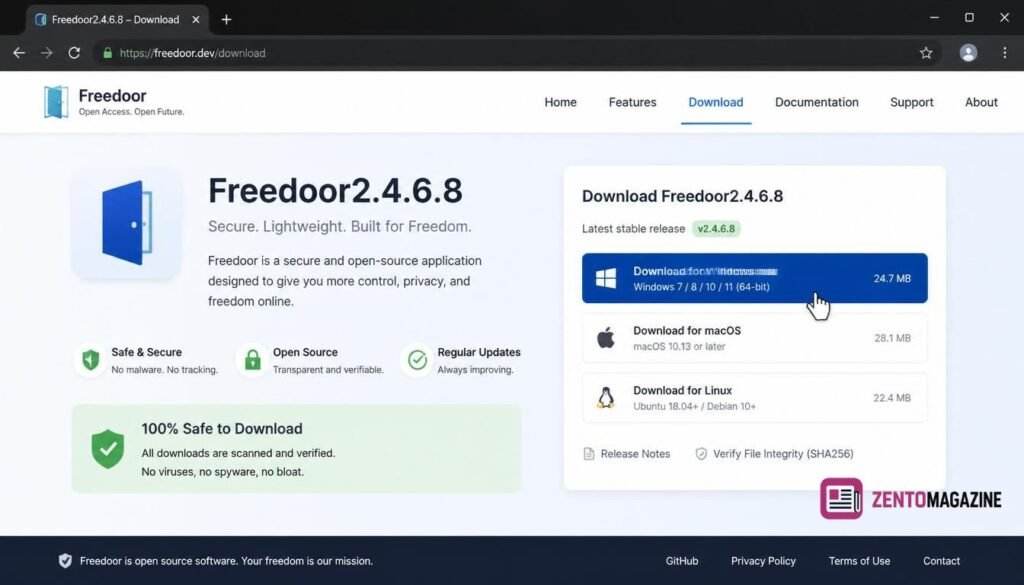The width and height of the screenshot is (1024, 585).
Task: Click the Safe & Secure shield icon
Action: point(91,360)
